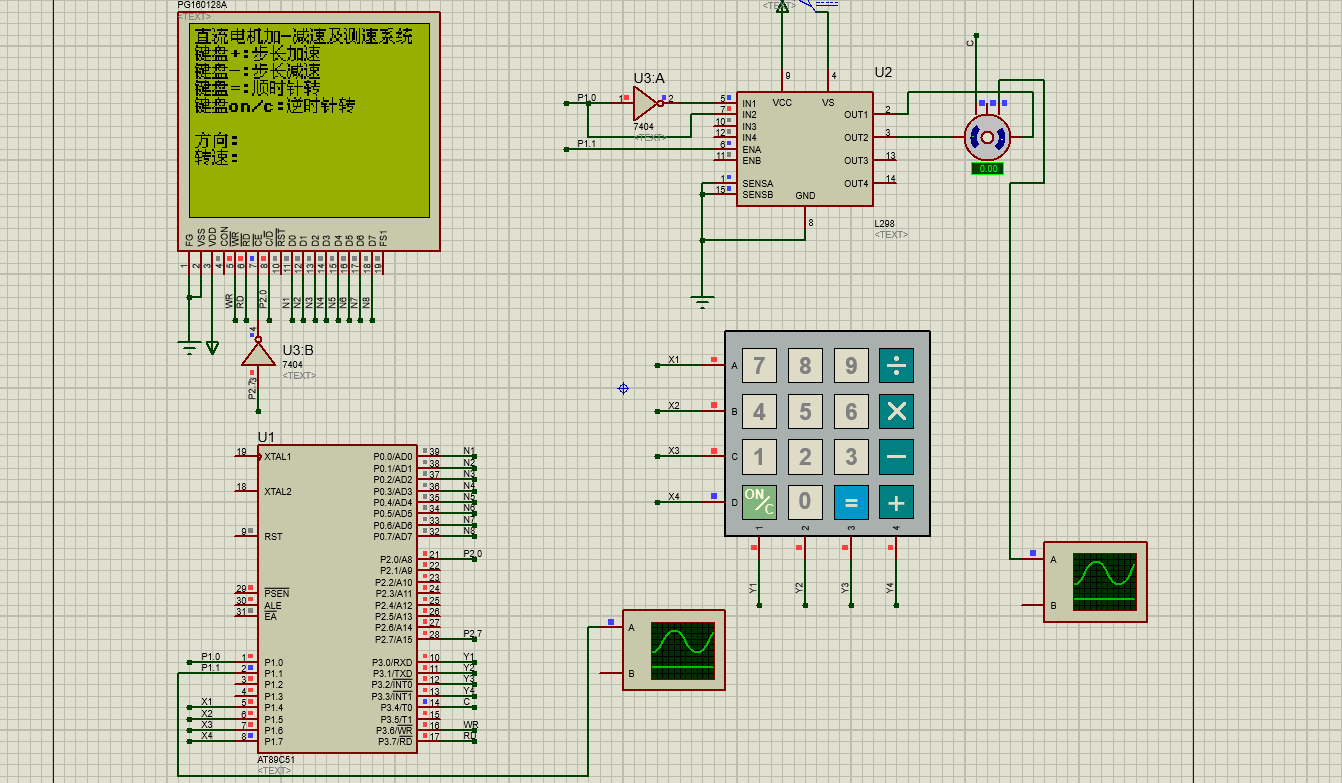
Task: Click keypad button 9
Action: pyautogui.click(x=851, y=365)
